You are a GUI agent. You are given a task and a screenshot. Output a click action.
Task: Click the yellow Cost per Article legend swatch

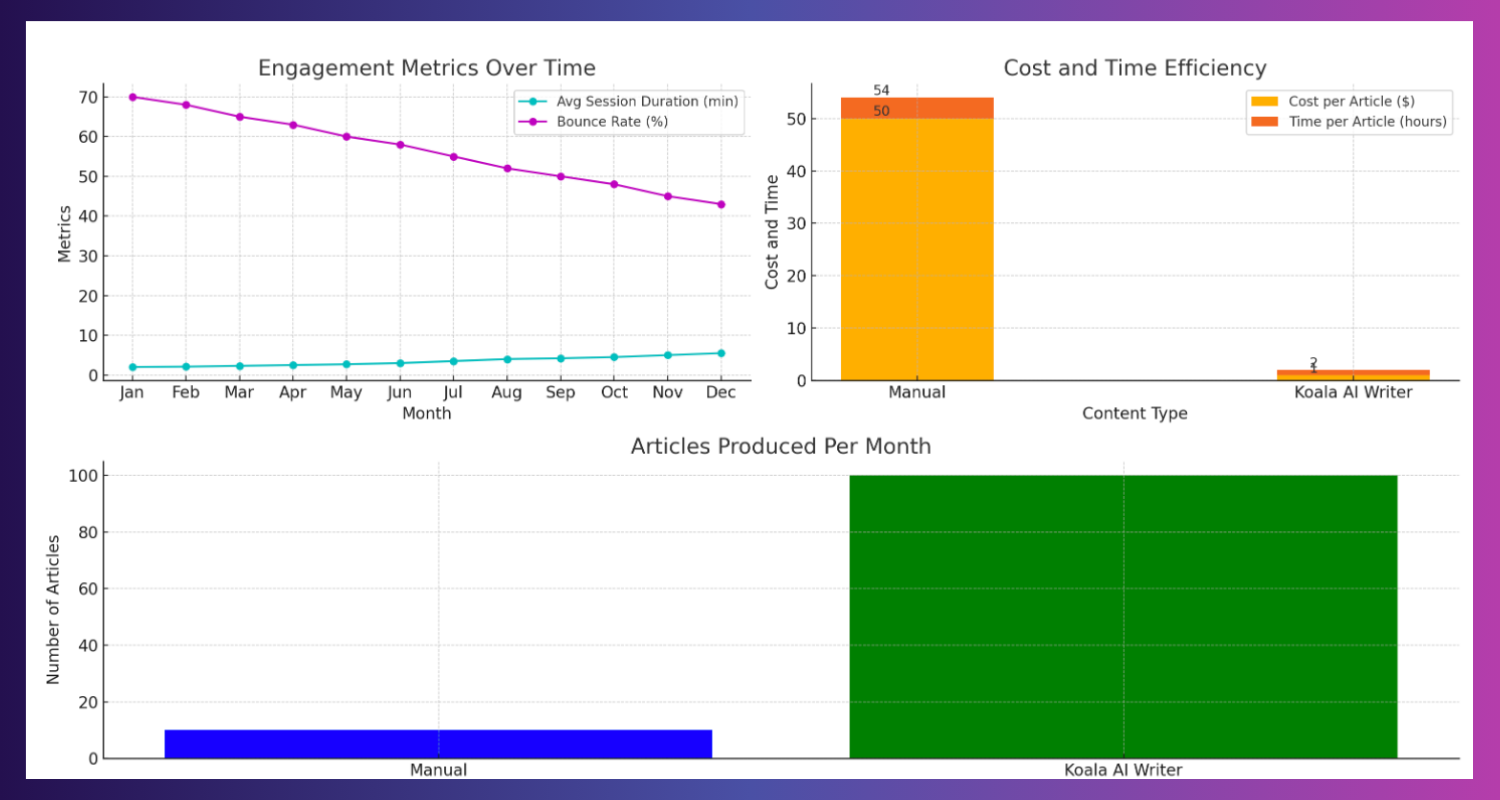(x=1264, y=101)
